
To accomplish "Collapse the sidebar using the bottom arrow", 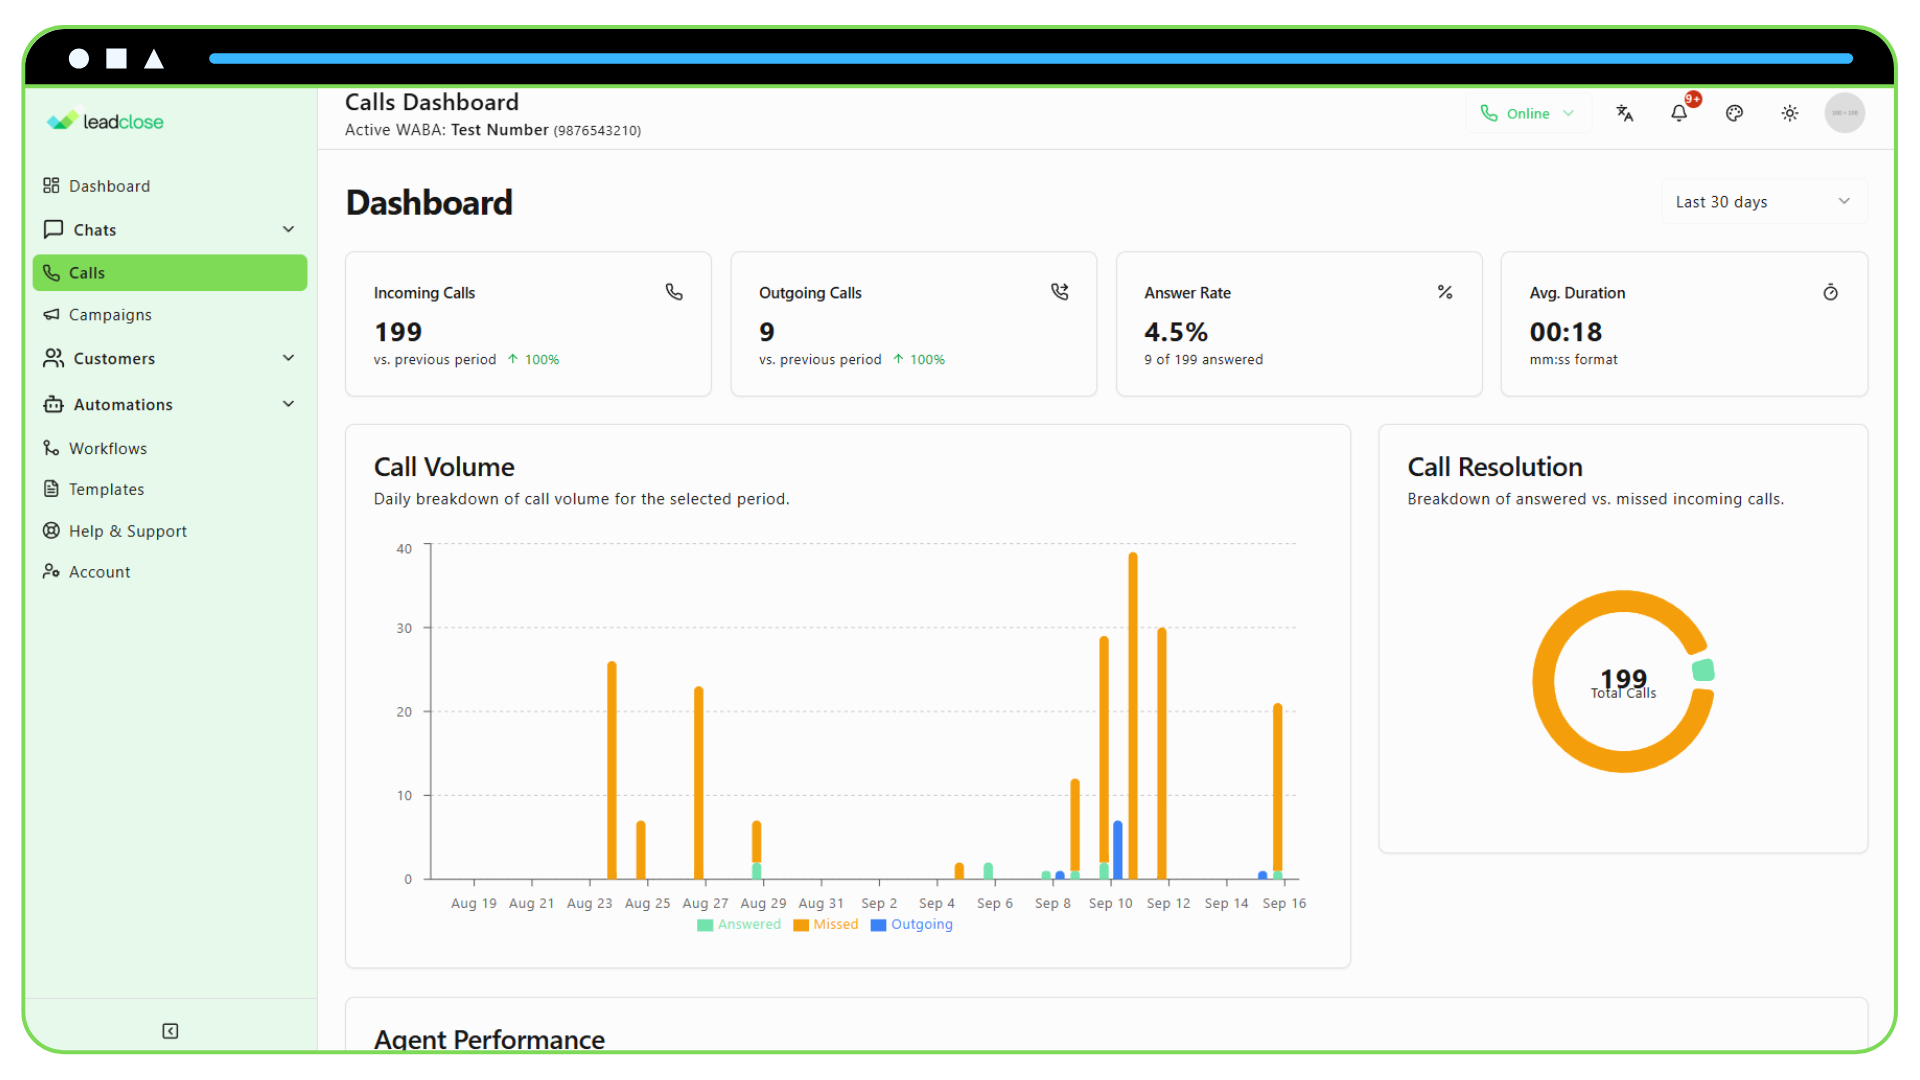I will tap(170, 1031).
